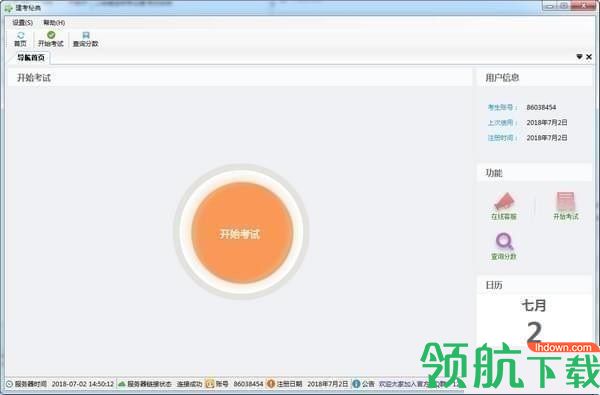
Task: Click the 用户信息 panel header
Action: 535,78
